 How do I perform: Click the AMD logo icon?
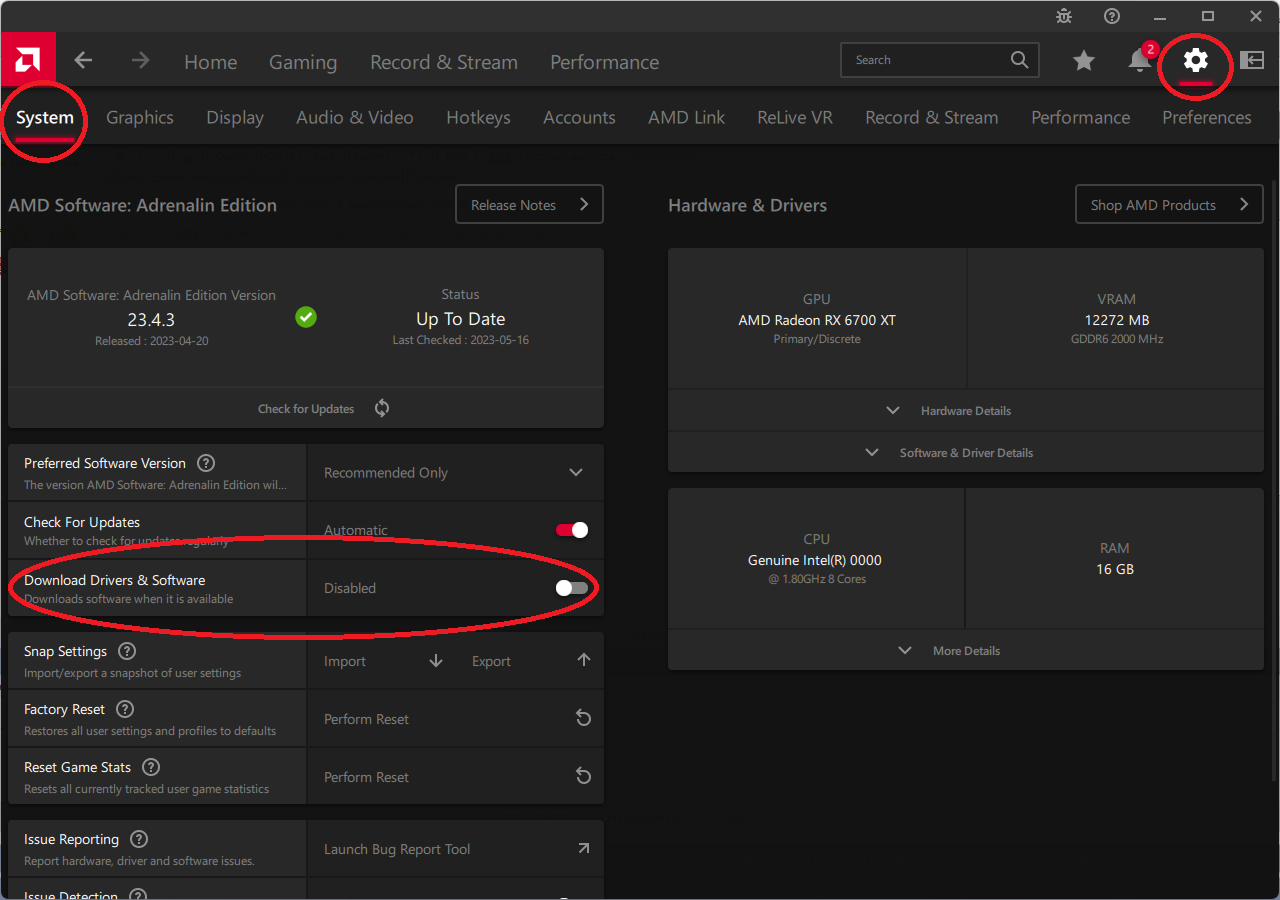28,60
